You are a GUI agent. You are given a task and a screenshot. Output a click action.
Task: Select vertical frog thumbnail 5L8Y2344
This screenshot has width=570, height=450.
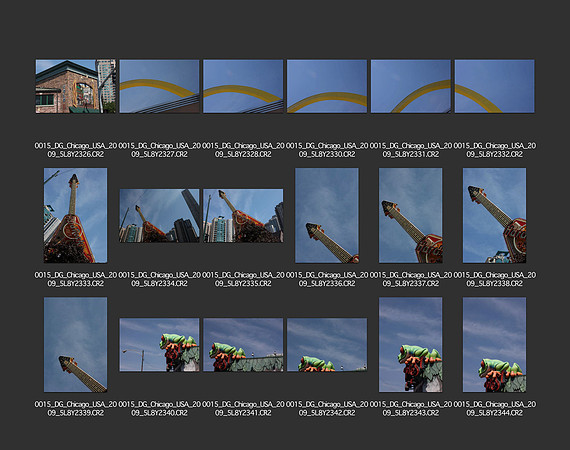(x=494, y=345)
